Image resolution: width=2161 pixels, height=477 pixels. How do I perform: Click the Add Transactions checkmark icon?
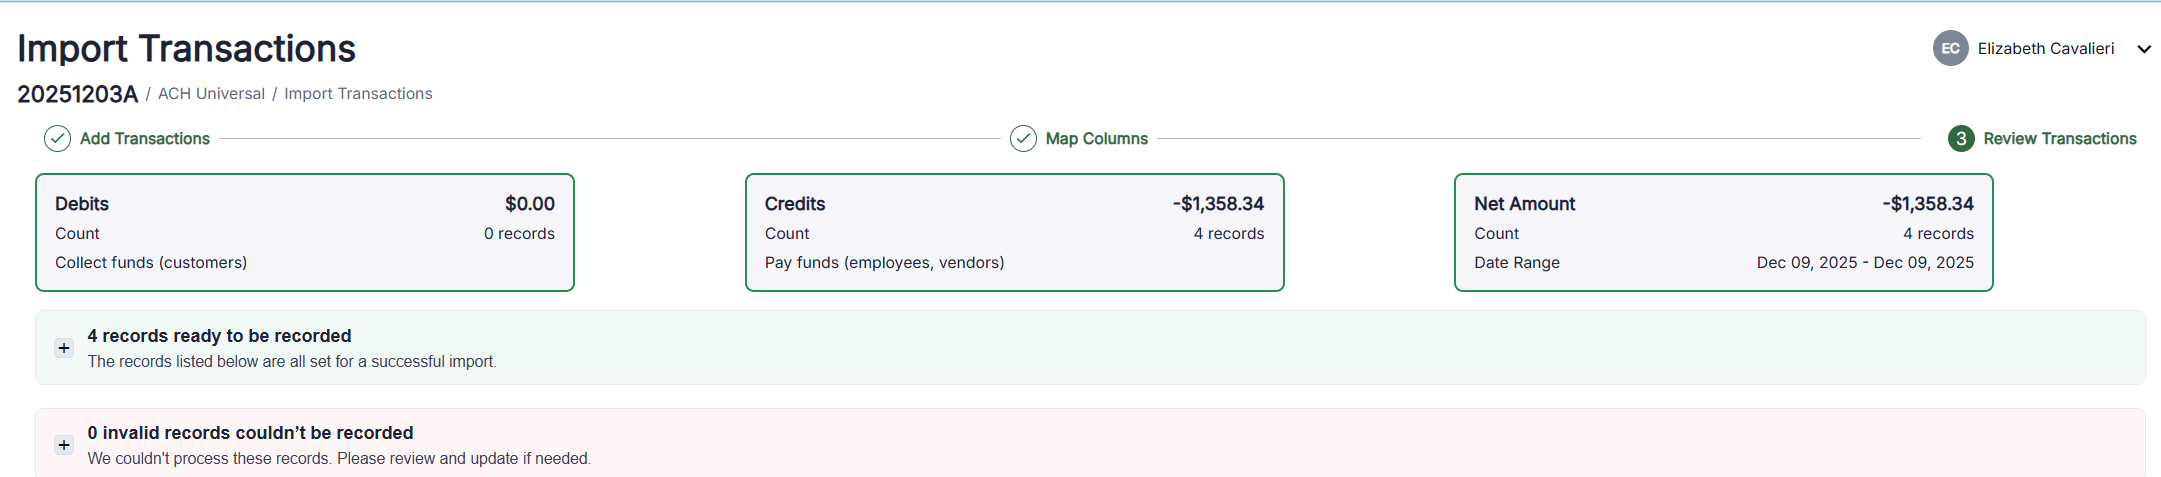(57, 139)
